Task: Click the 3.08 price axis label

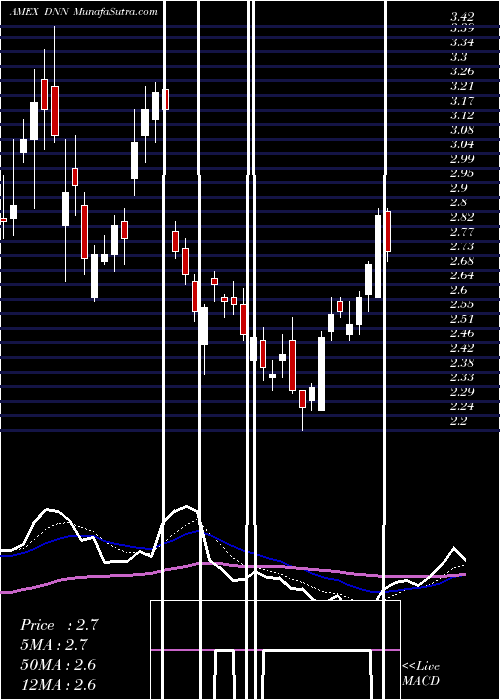Action: [462, 130]
